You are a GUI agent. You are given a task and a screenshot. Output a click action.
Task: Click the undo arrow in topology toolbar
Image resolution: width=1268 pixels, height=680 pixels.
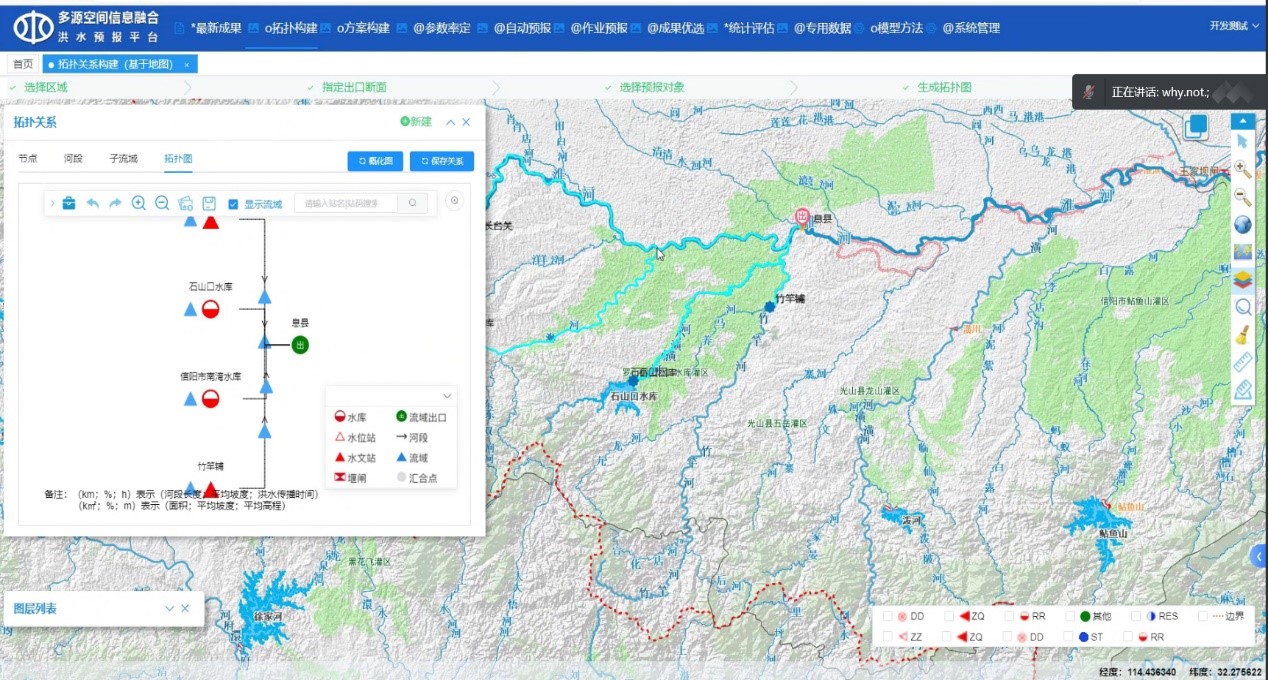93,203
